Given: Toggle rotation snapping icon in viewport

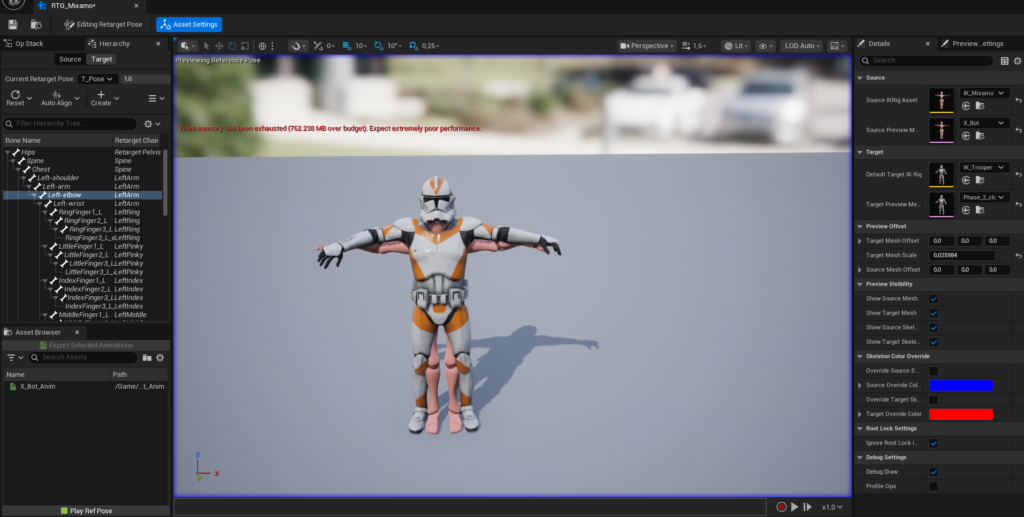Looking at the screenshot, I should [379, 46].
